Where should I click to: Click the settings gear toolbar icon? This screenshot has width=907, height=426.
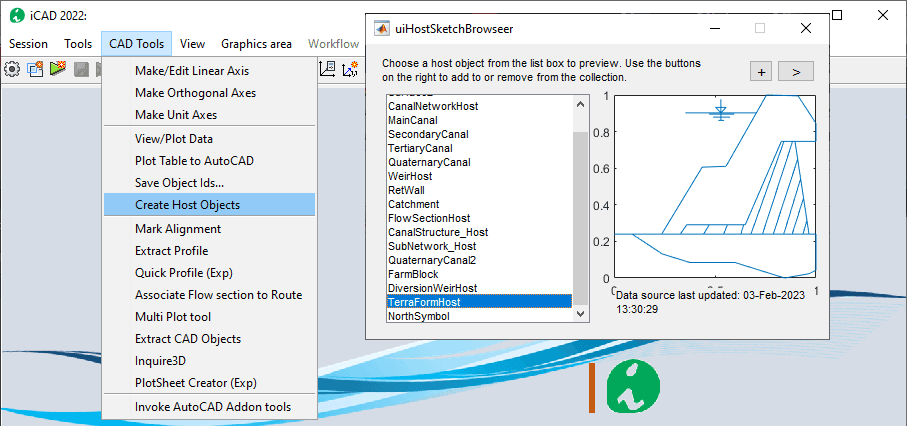pos(12,69)
